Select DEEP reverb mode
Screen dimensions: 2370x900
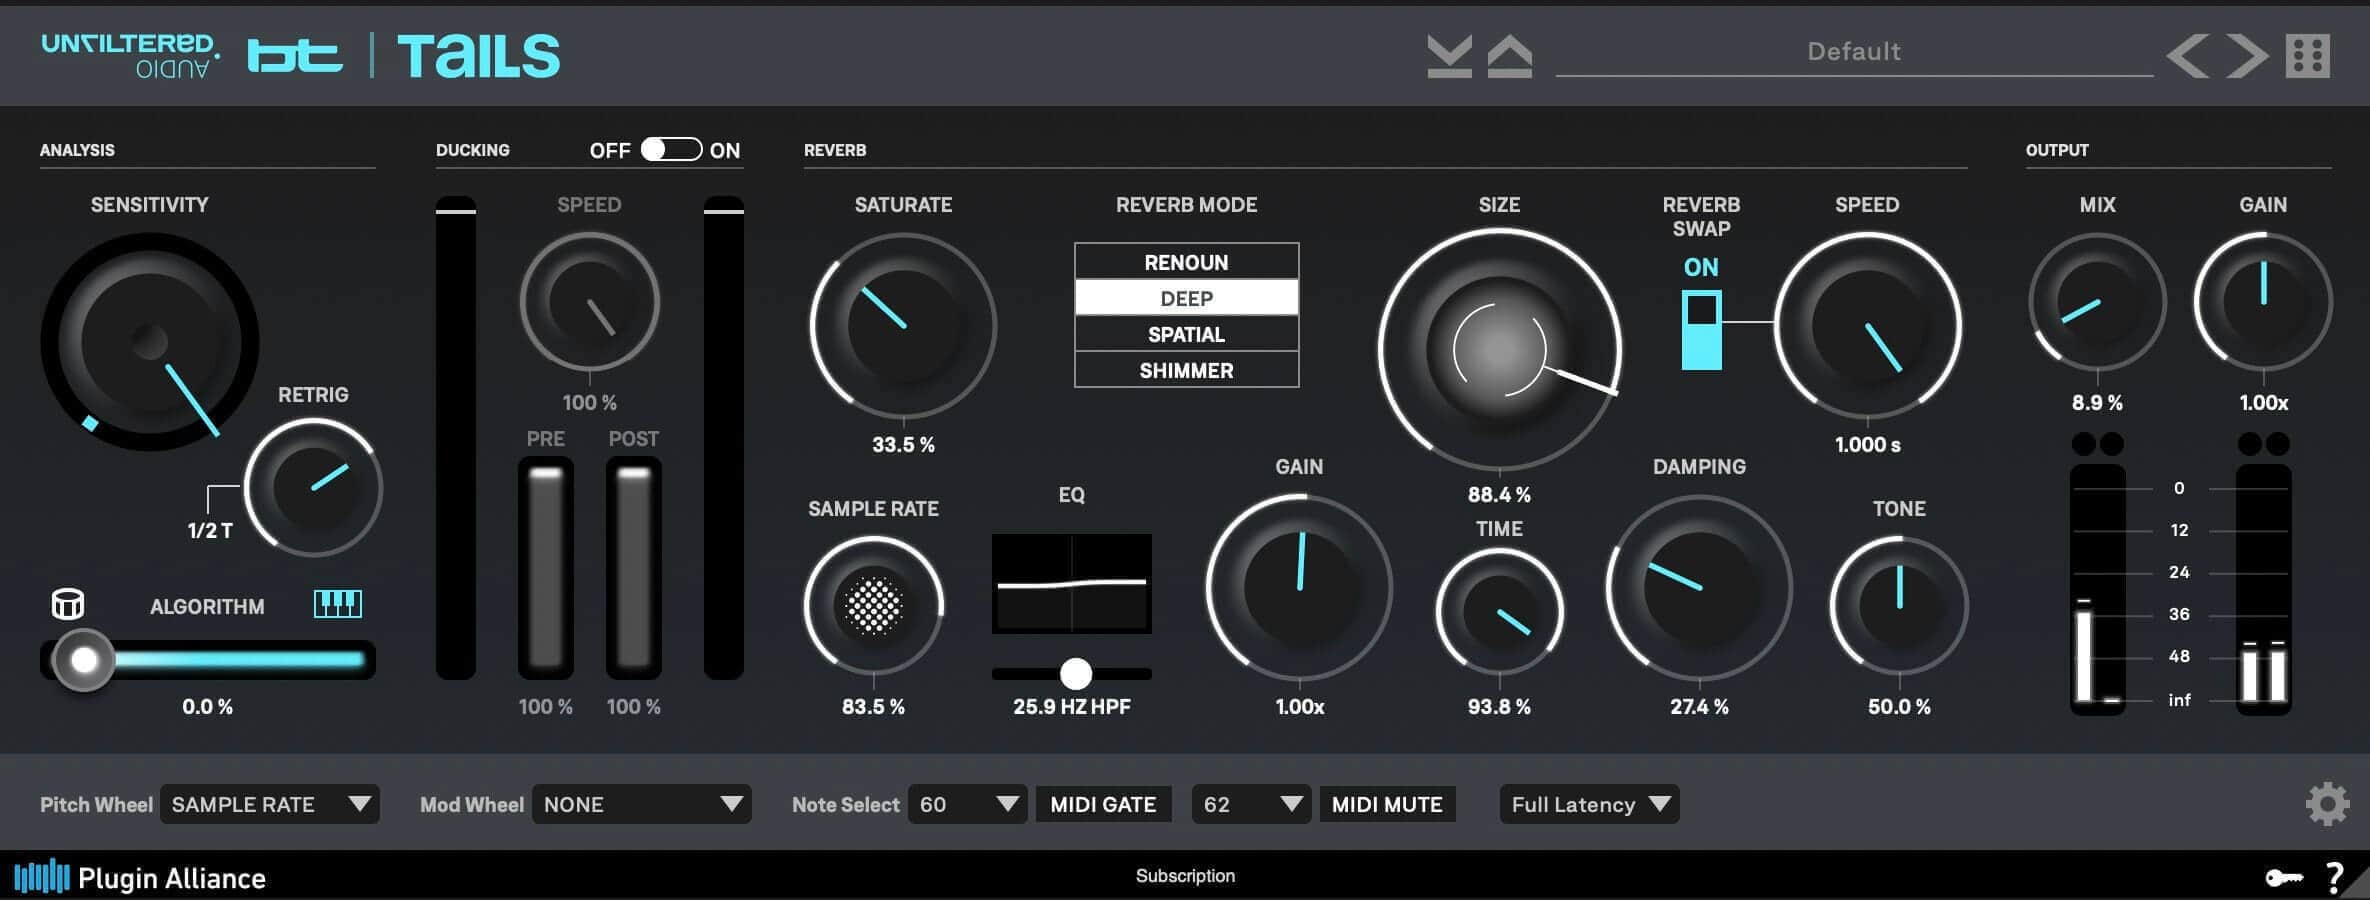click(1186, 298)
